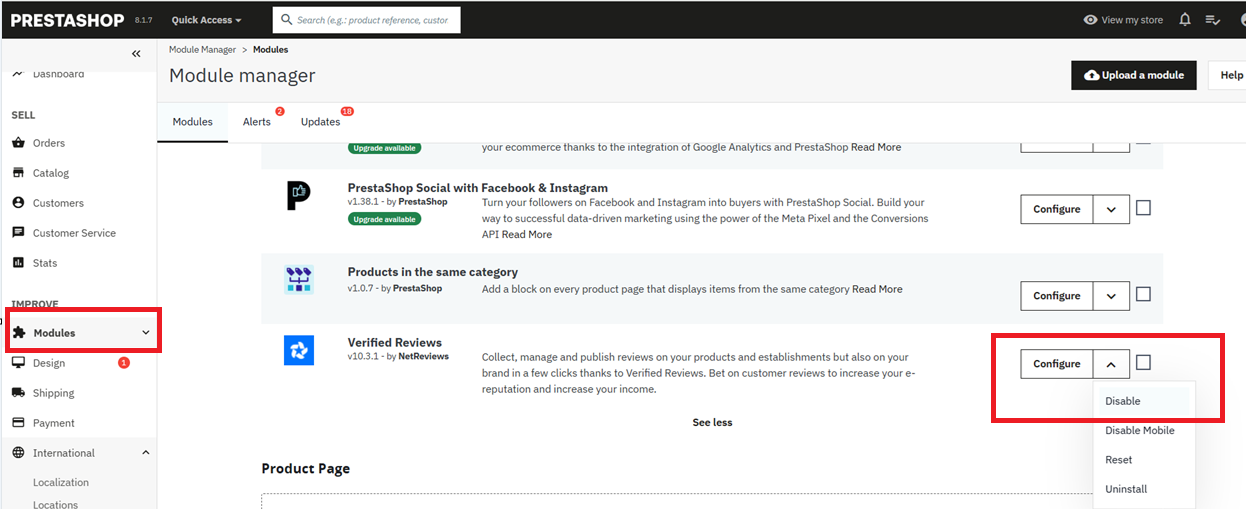Collapse the Verified Reviews action dropdown arrow
This screenshot has width=1246, height=509.
(x=1111, y=364)
